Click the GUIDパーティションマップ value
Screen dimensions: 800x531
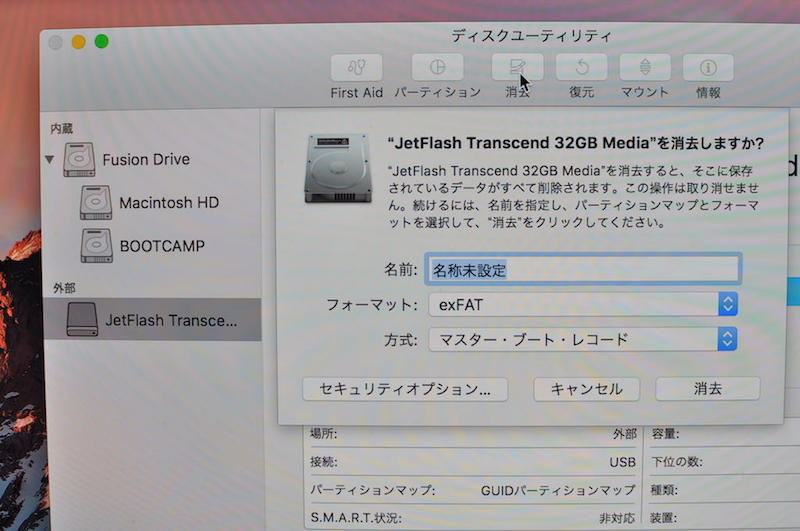point(558,491)
